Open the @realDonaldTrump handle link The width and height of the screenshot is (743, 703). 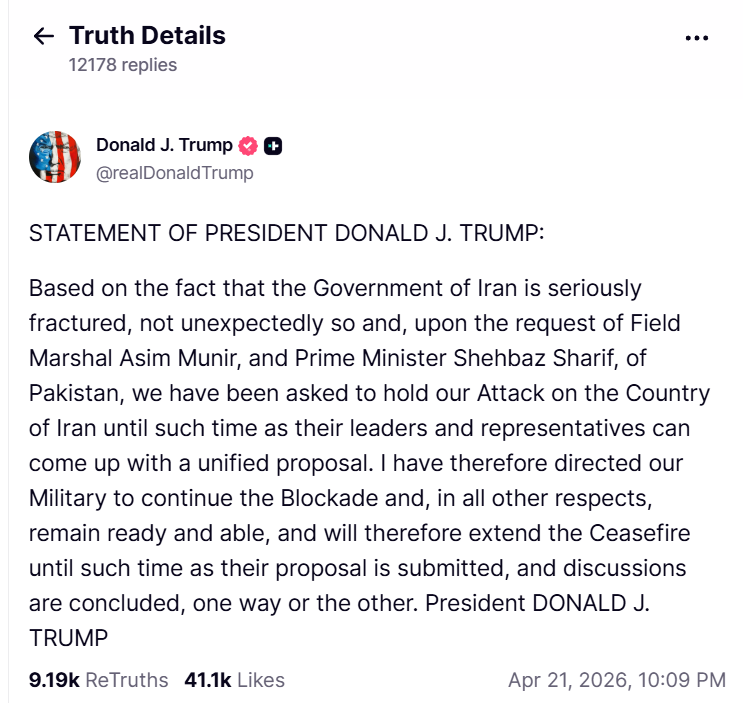coord(175,173)
